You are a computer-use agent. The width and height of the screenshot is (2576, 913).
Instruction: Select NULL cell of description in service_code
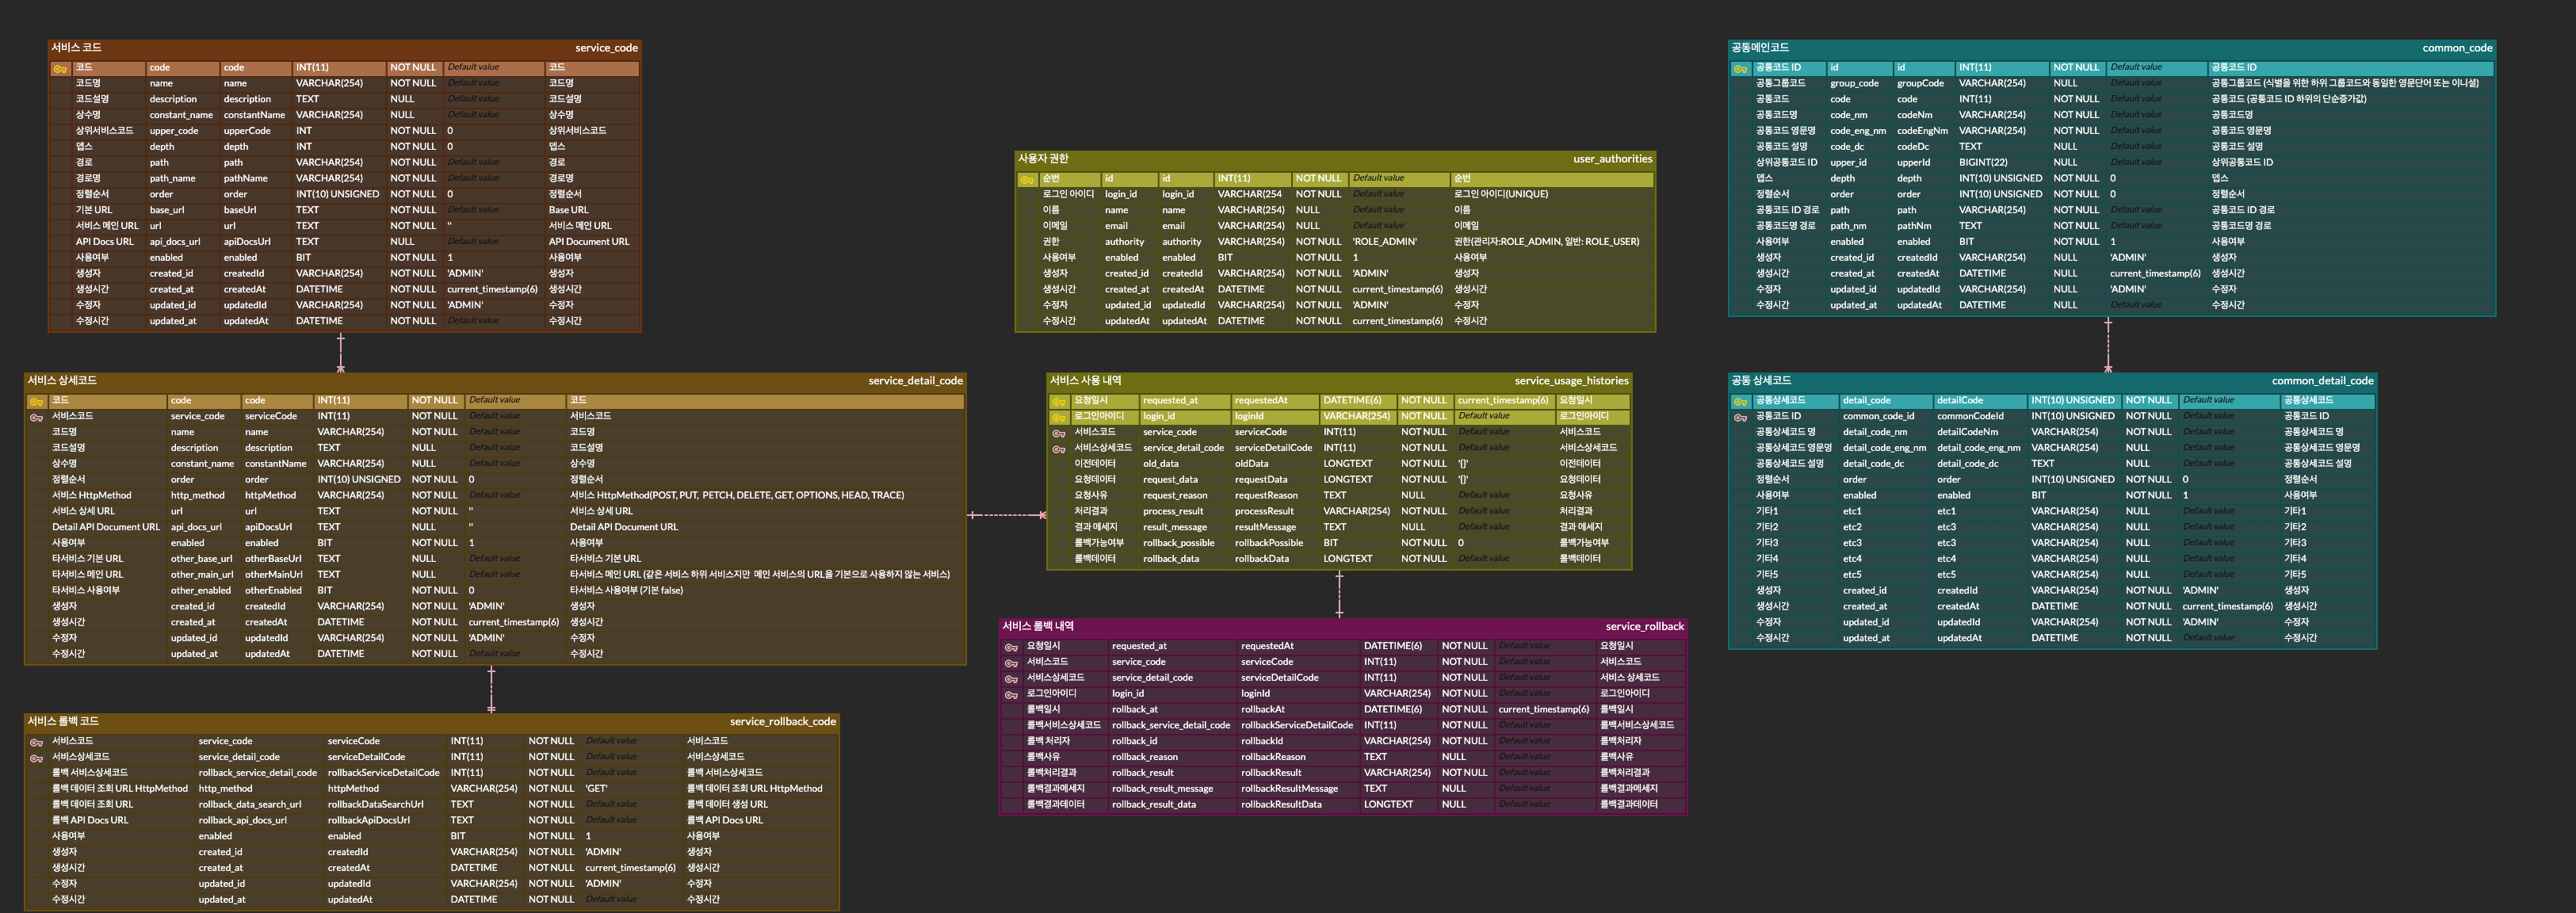point(402,99)
